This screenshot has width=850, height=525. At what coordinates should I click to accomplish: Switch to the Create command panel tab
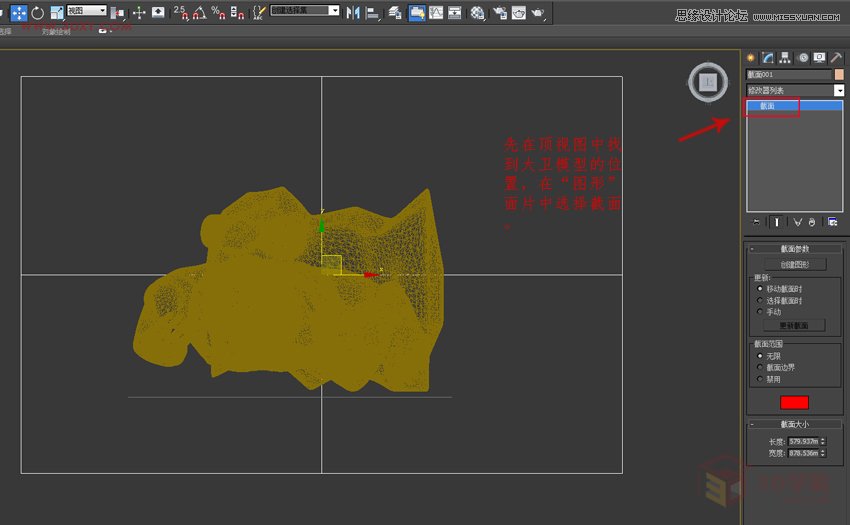tap(751, 57)
